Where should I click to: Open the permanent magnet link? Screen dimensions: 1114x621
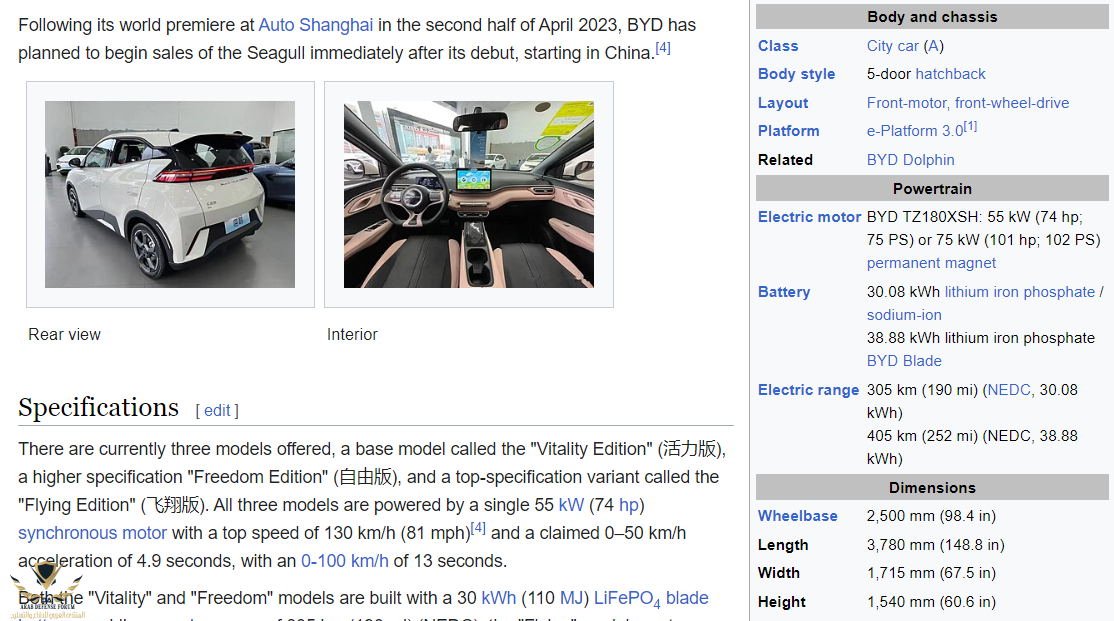tap(931, 263)
